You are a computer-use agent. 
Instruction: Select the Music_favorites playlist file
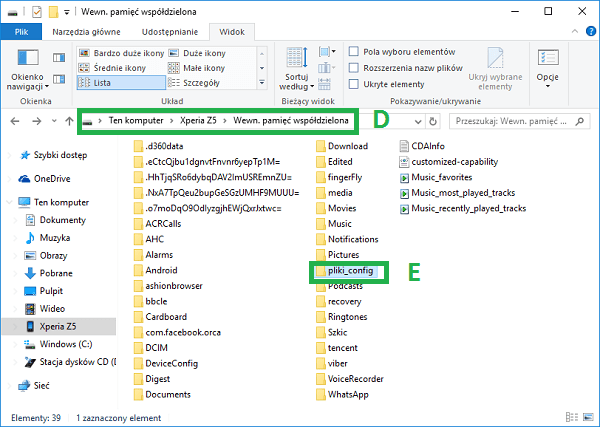(436, 178)
